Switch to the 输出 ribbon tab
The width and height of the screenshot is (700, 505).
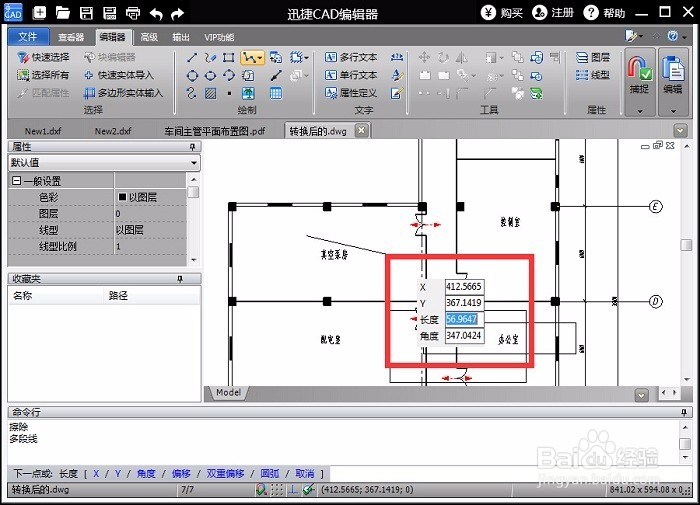[181, 37]
